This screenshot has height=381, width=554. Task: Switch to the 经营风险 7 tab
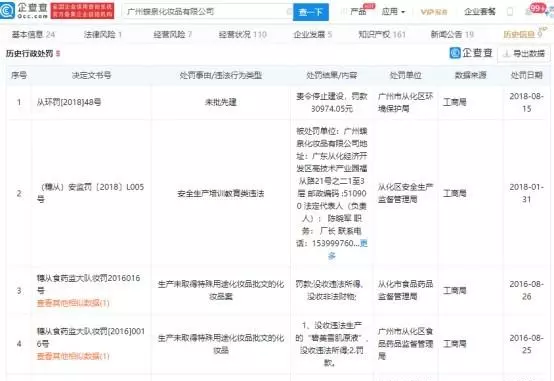click(173, 34)
